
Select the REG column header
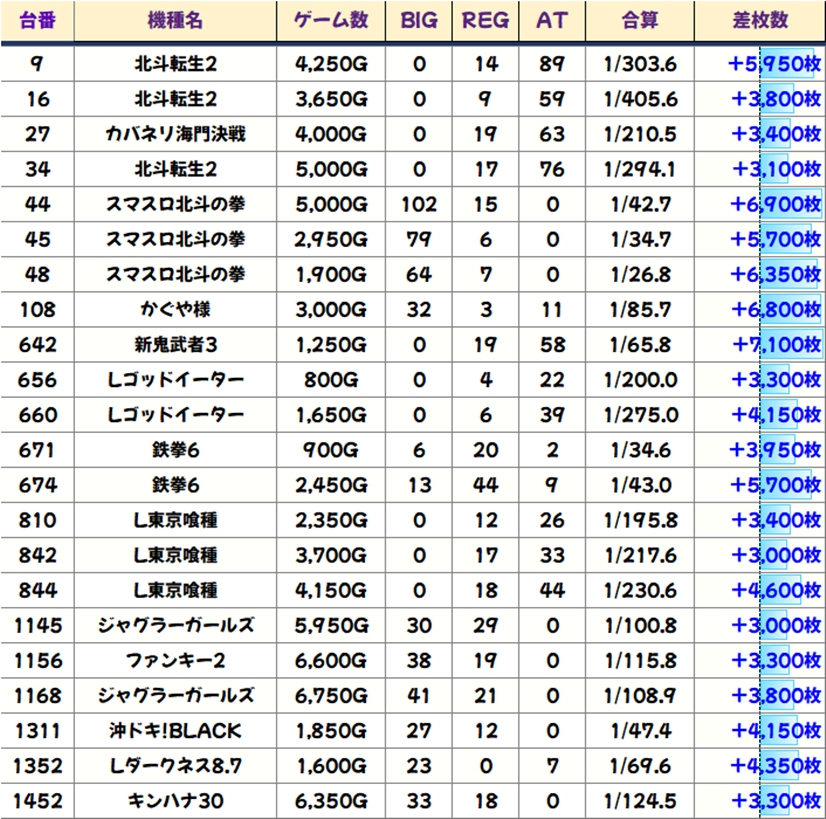(485, 22)
